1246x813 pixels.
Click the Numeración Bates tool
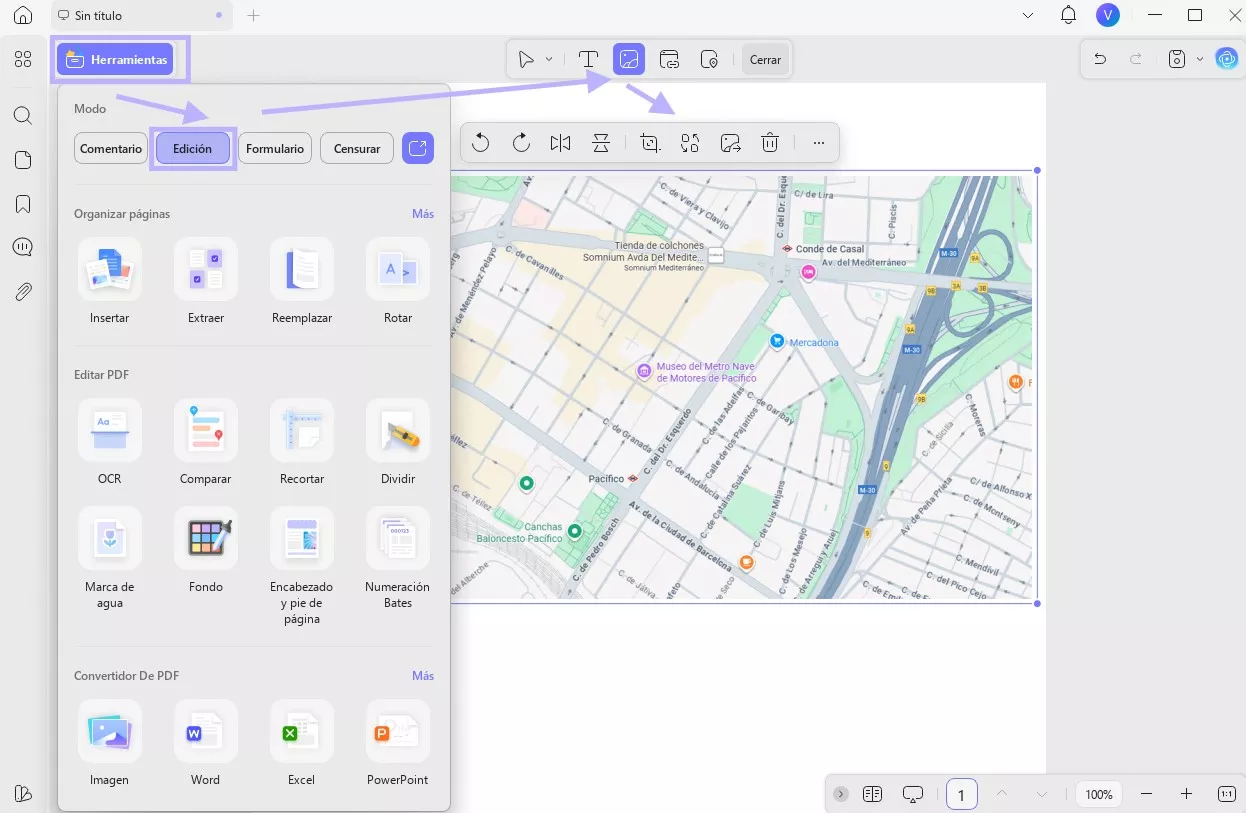coord(398,559)
